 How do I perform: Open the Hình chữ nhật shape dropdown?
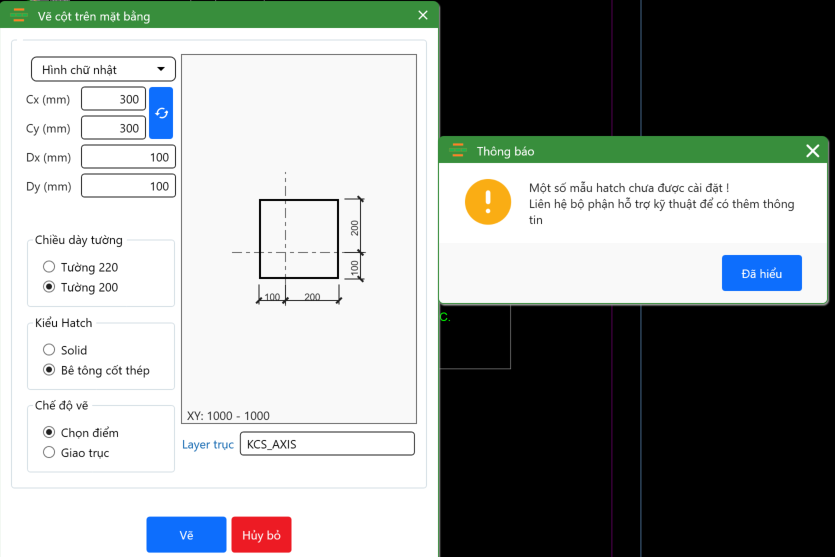point(103,69)
